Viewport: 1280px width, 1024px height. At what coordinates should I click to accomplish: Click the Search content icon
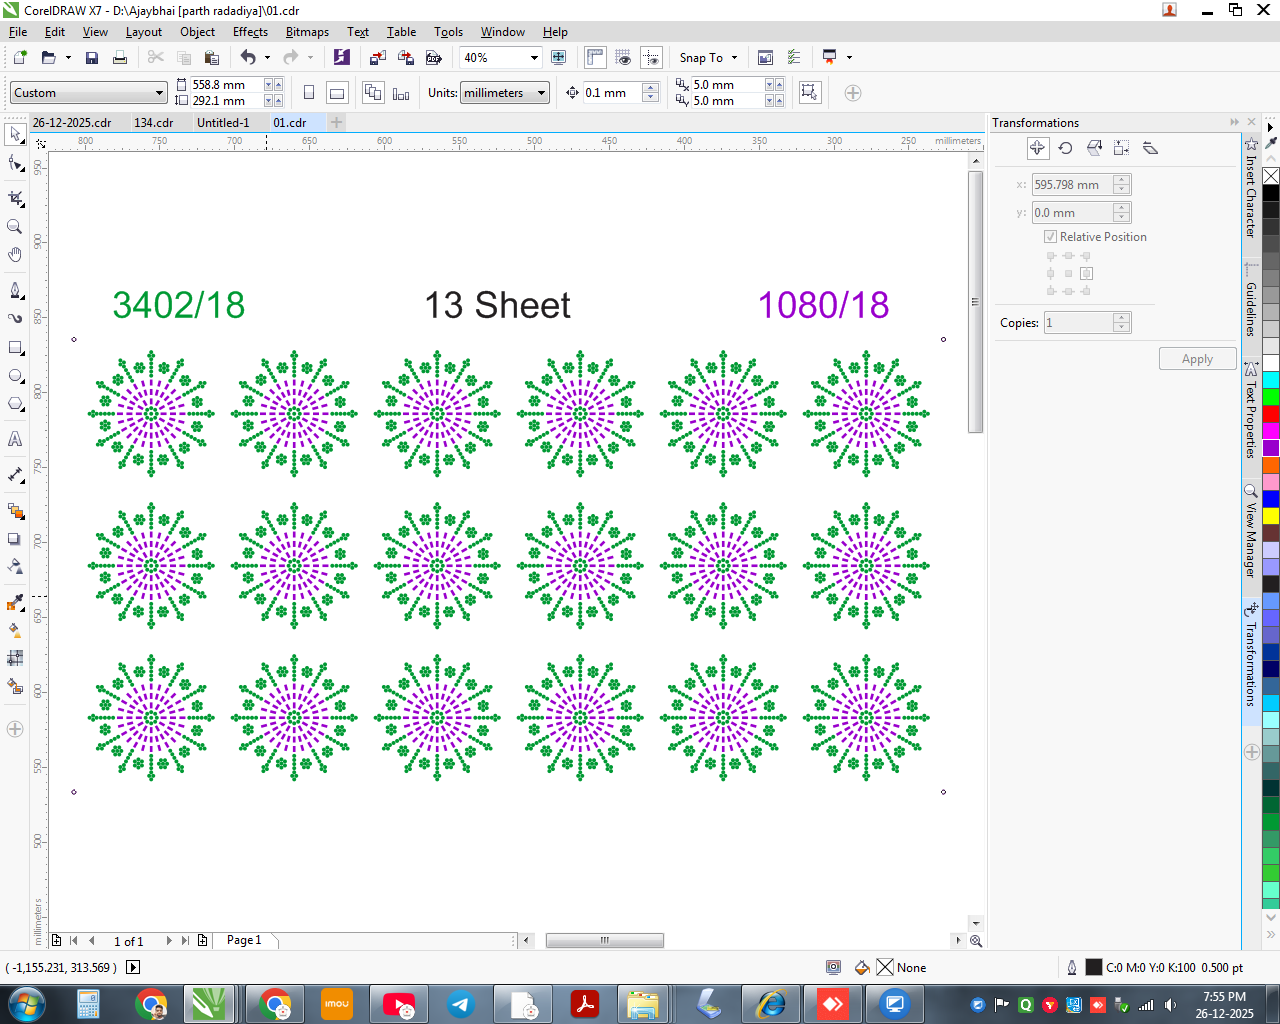click(x=342, y=58)
